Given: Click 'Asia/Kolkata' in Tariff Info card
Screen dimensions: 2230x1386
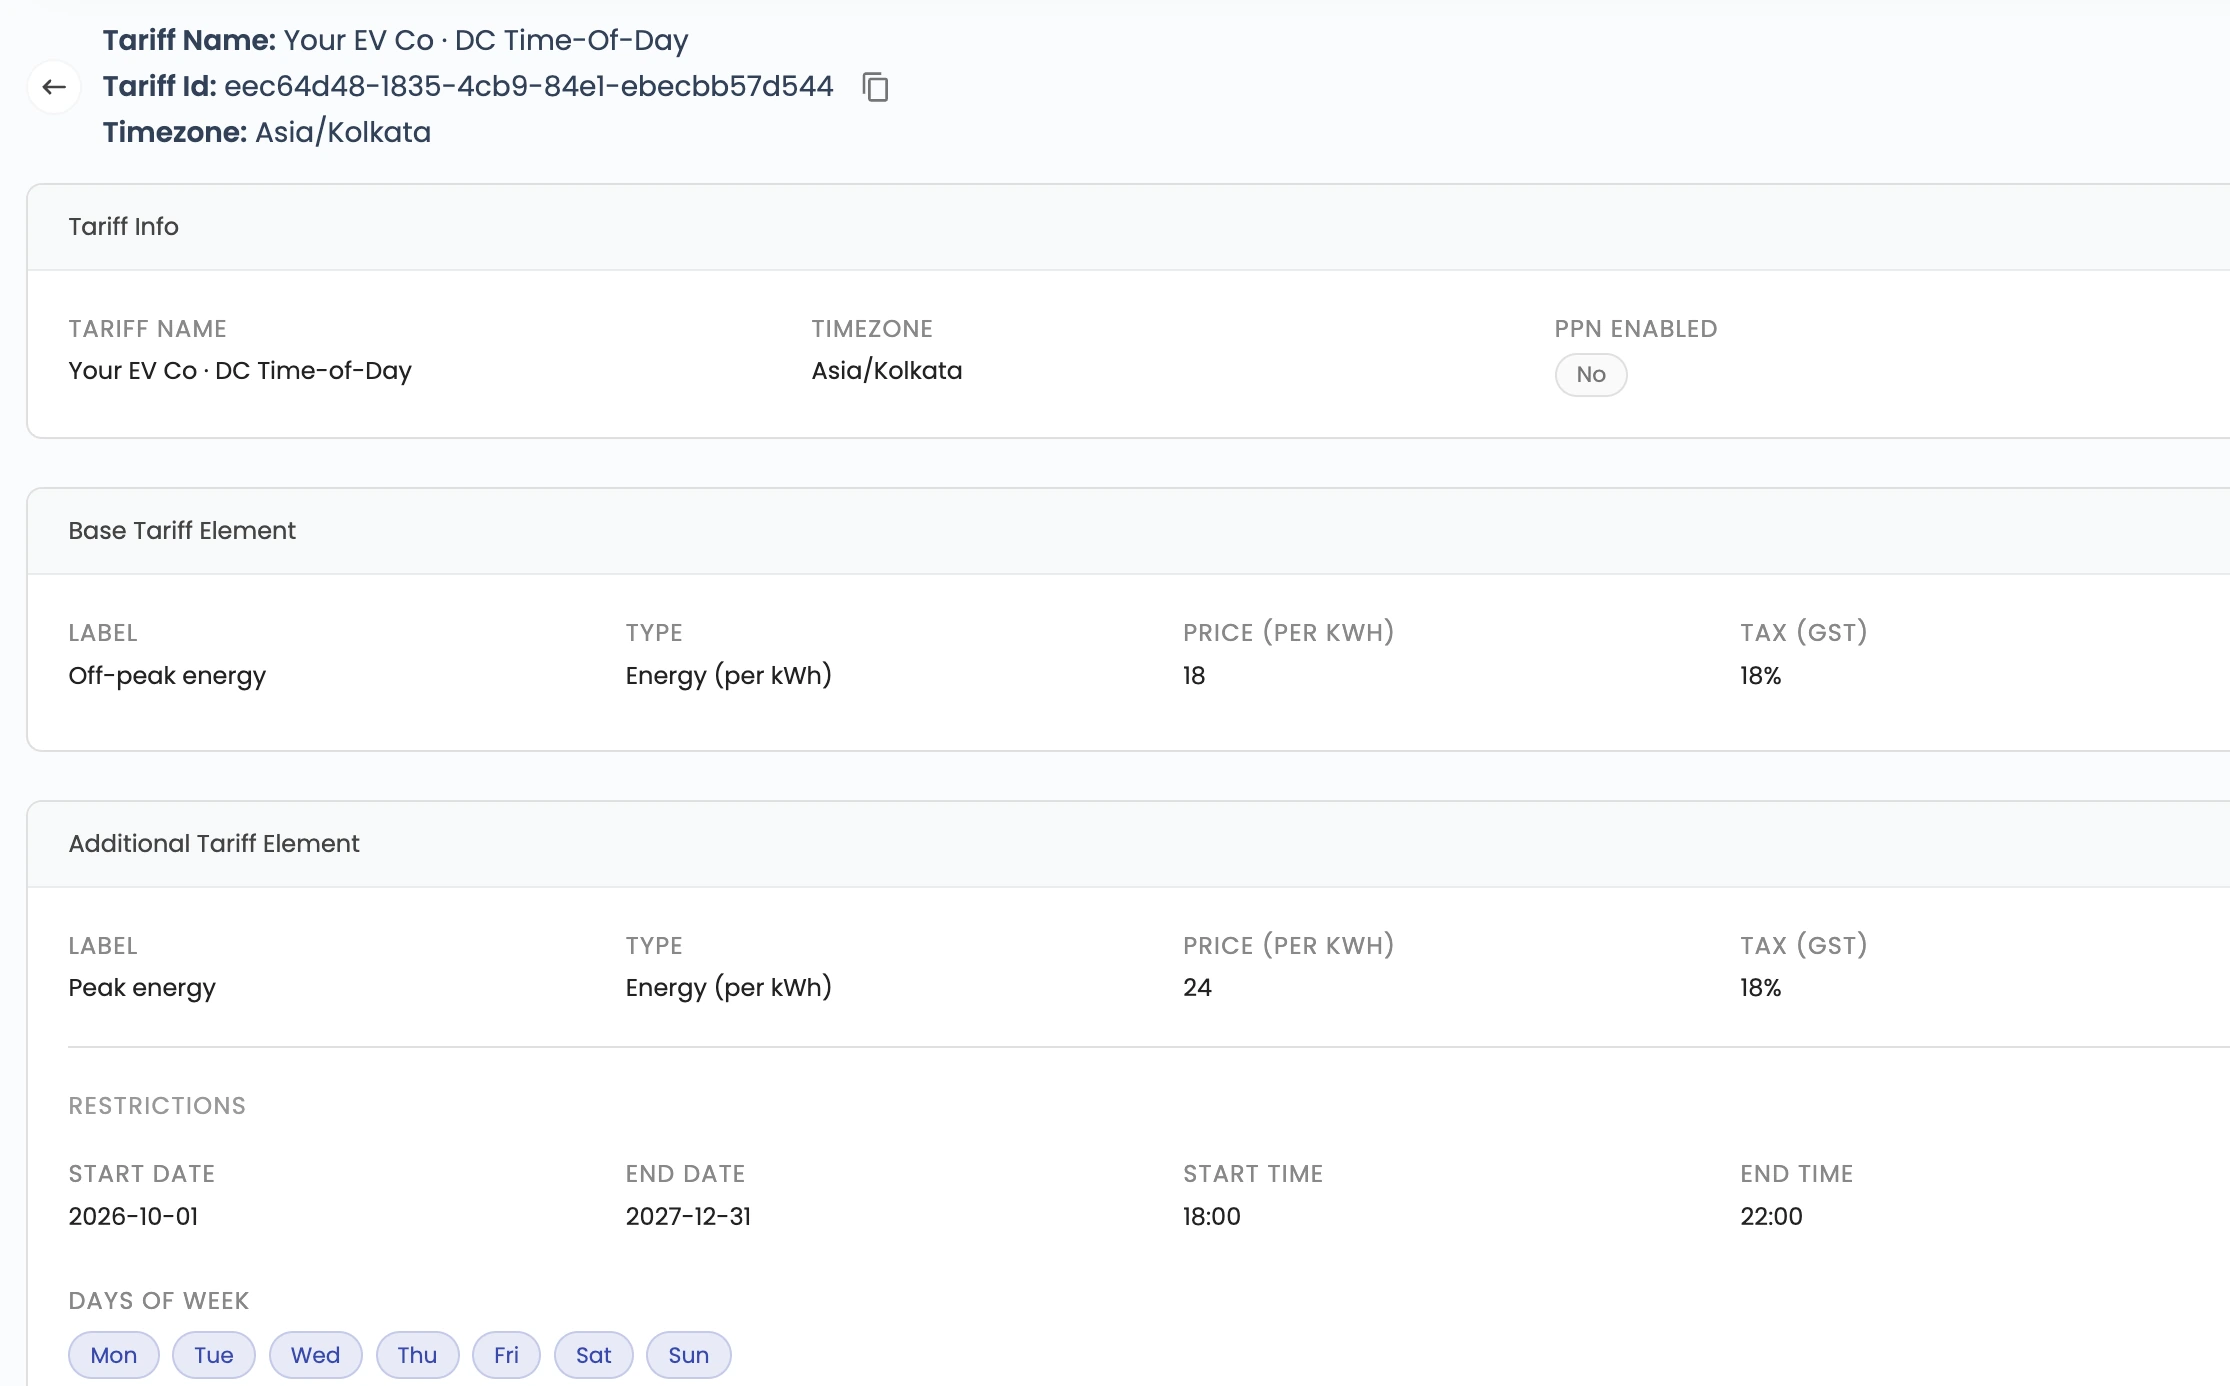Looking at the screenshot, I should pos(887,371).
